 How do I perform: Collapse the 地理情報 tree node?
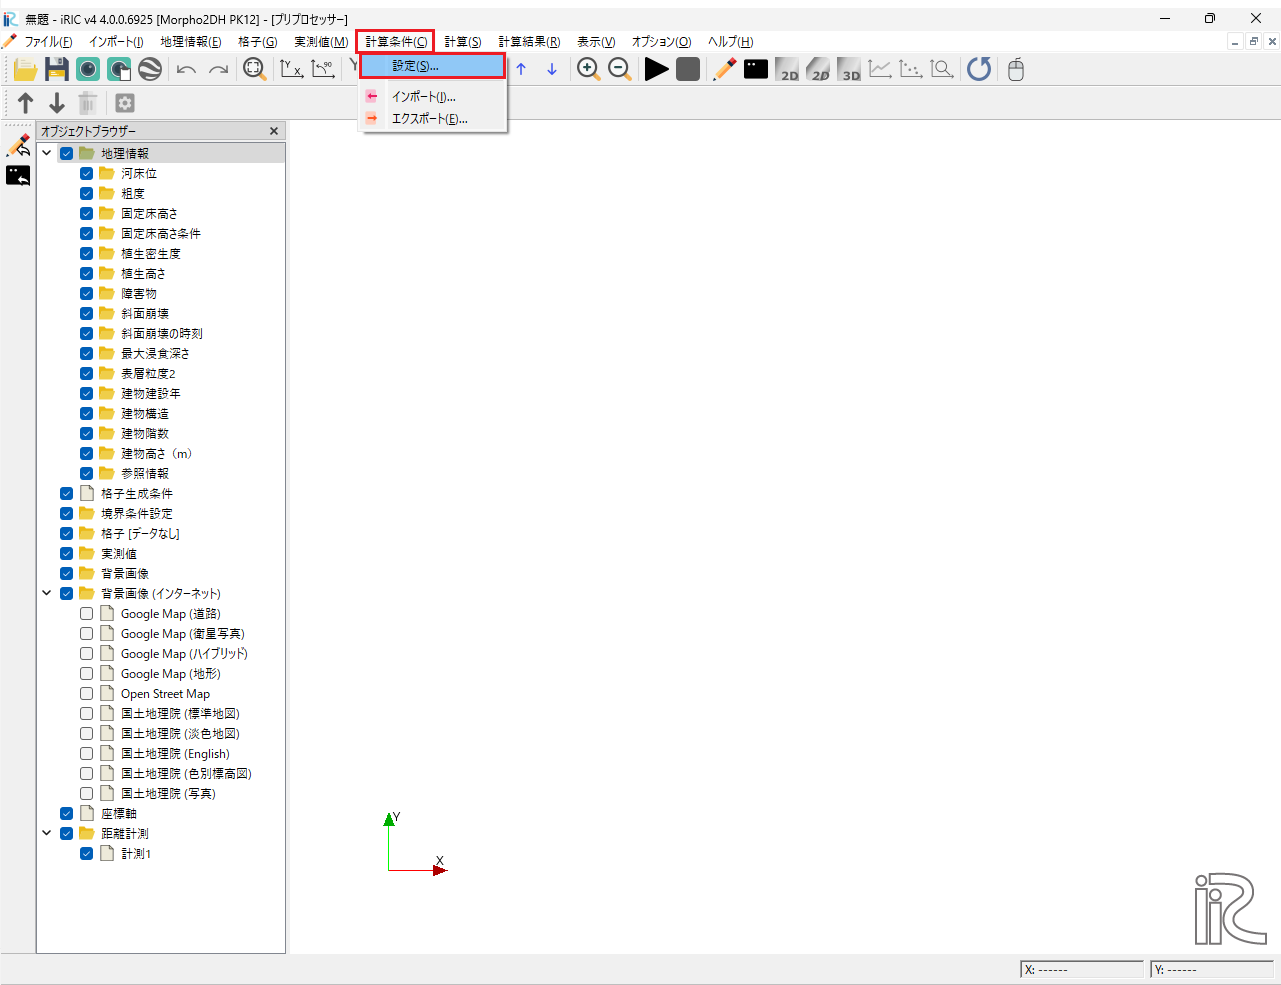pyautogui.click(x=47, y=153)
